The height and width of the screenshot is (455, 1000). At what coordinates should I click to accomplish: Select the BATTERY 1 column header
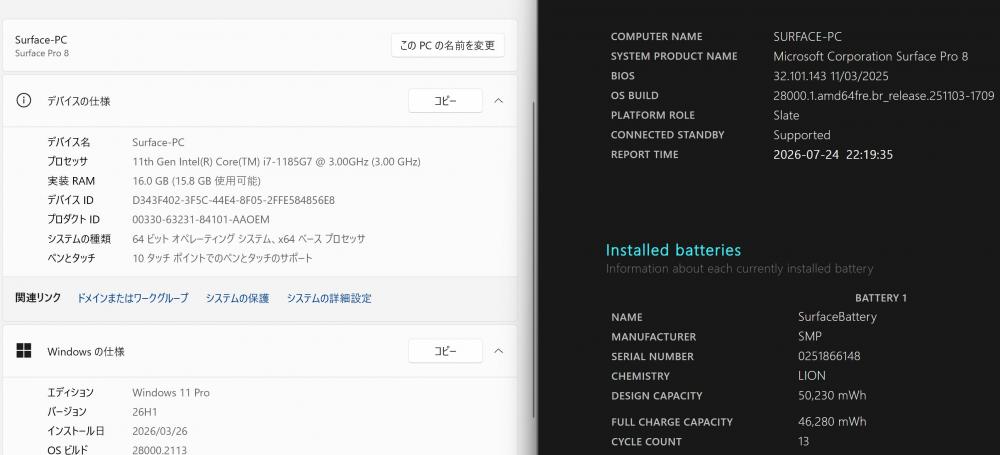(881, 298)
